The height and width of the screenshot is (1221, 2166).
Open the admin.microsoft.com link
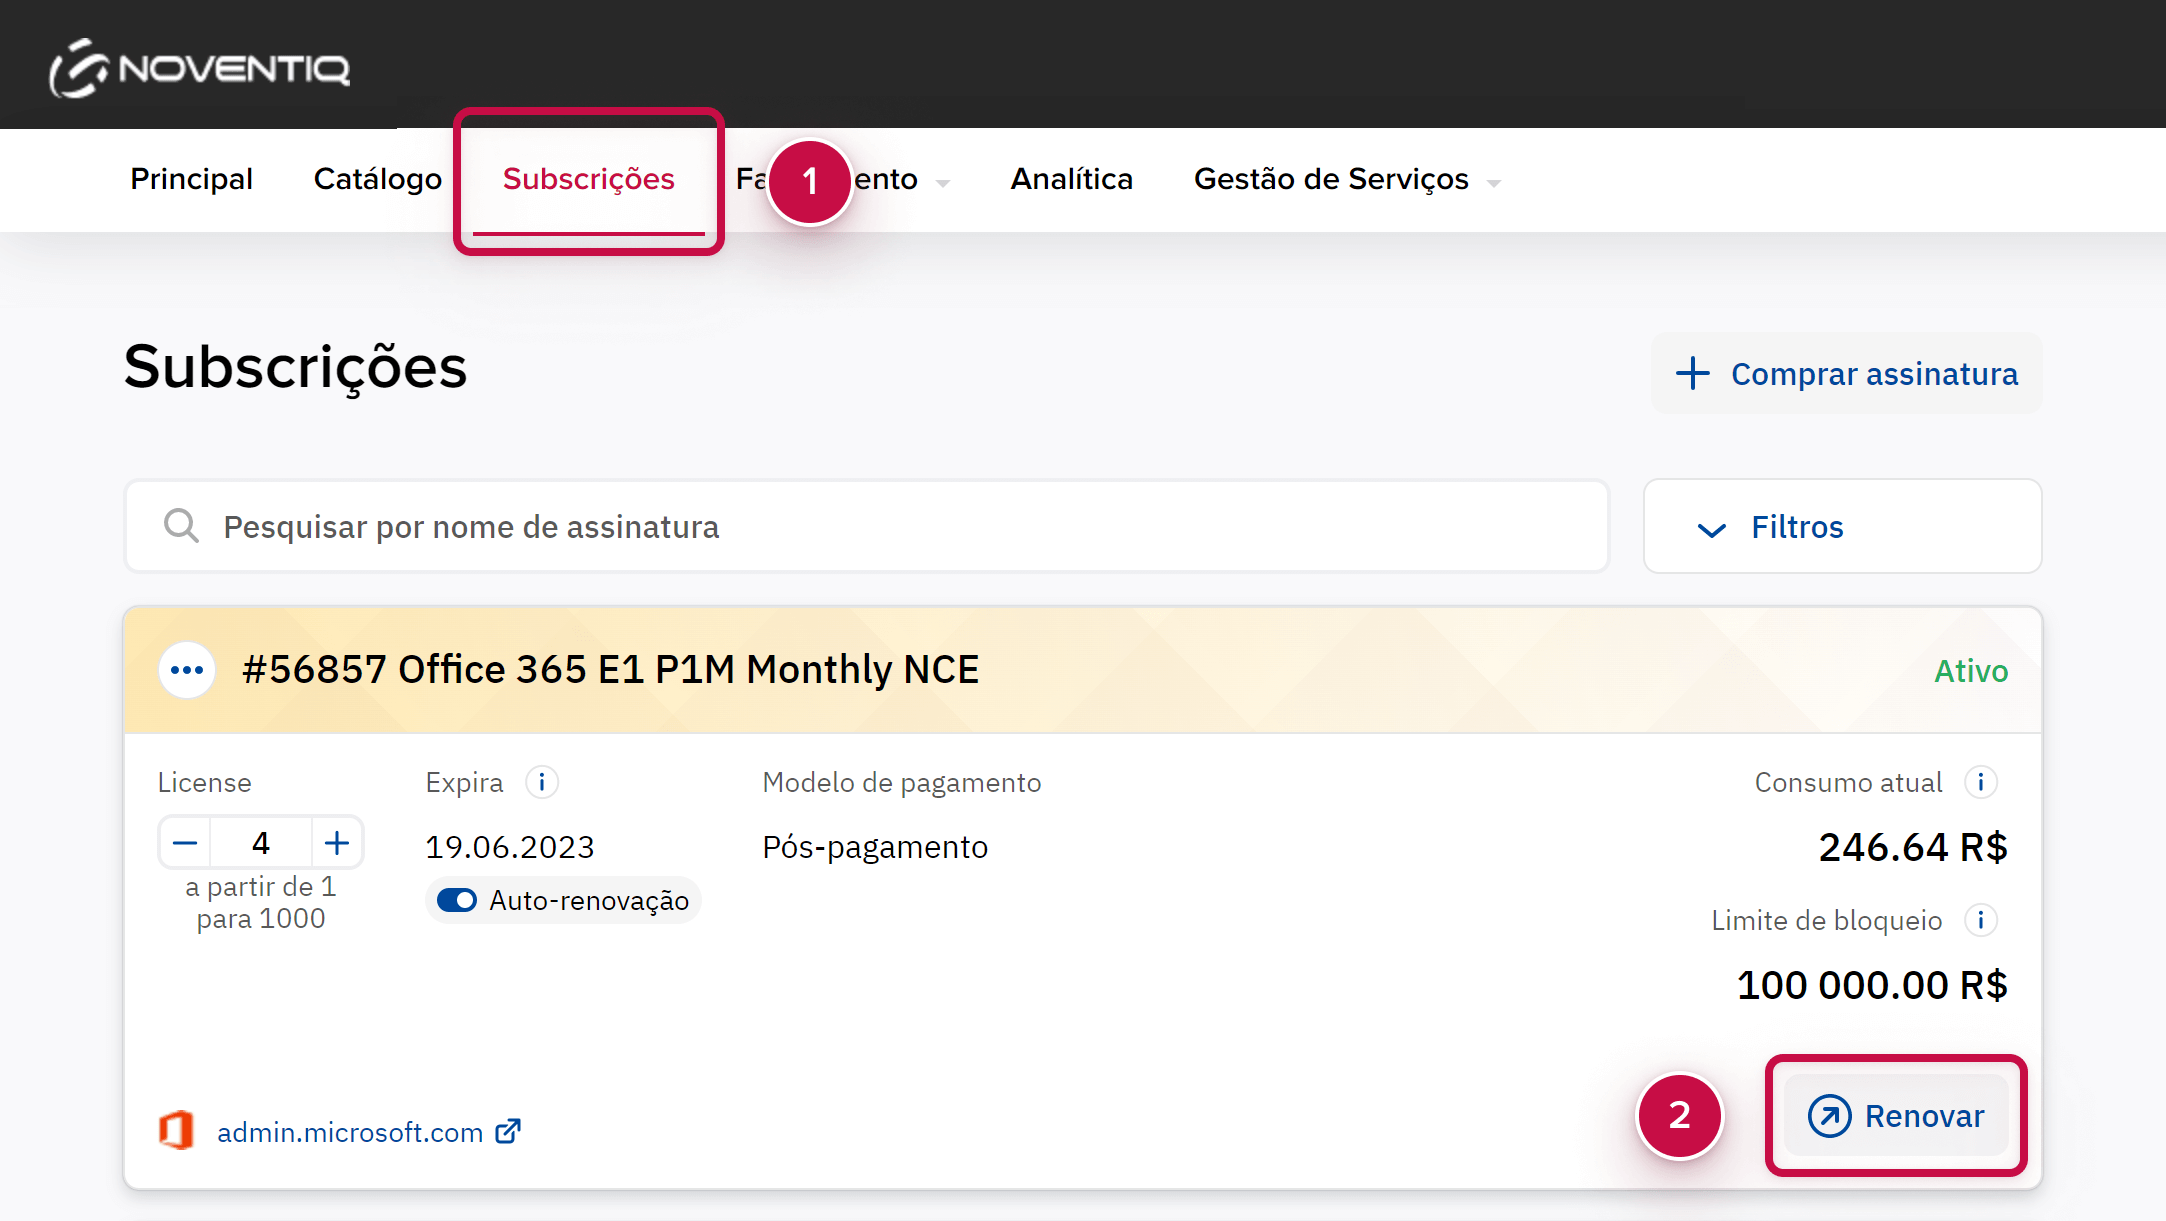click(350, 1132)
